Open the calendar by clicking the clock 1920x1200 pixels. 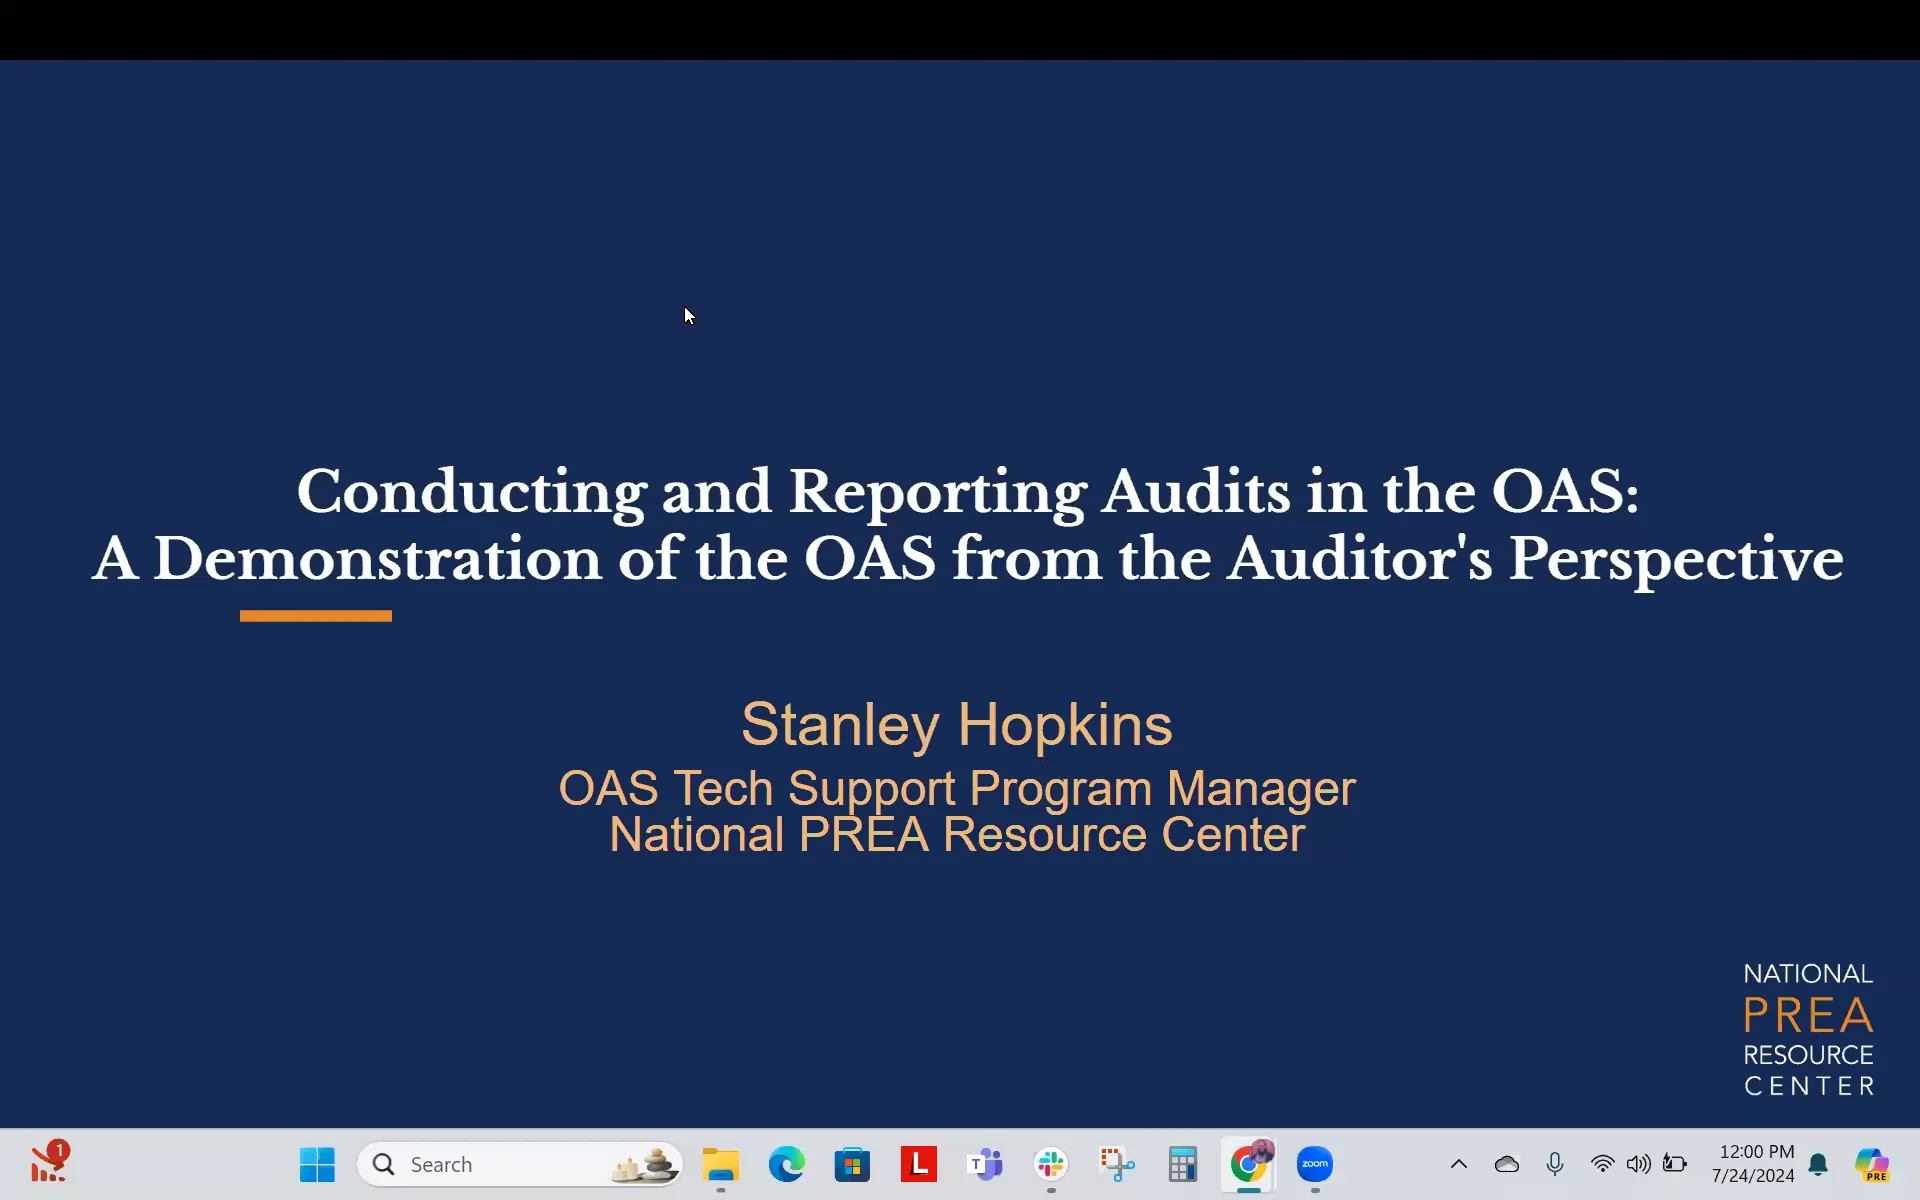pos(1755,1163)
